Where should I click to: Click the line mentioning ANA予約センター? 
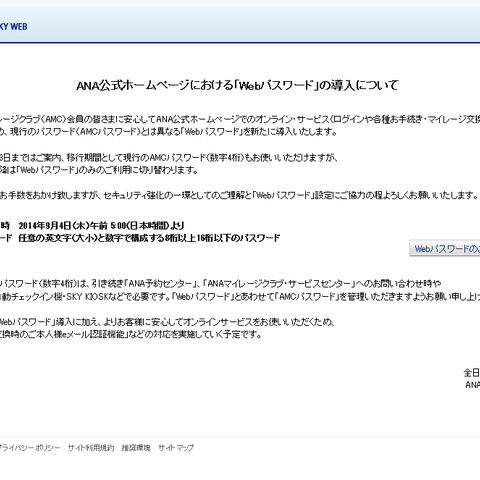click(221, 284)
